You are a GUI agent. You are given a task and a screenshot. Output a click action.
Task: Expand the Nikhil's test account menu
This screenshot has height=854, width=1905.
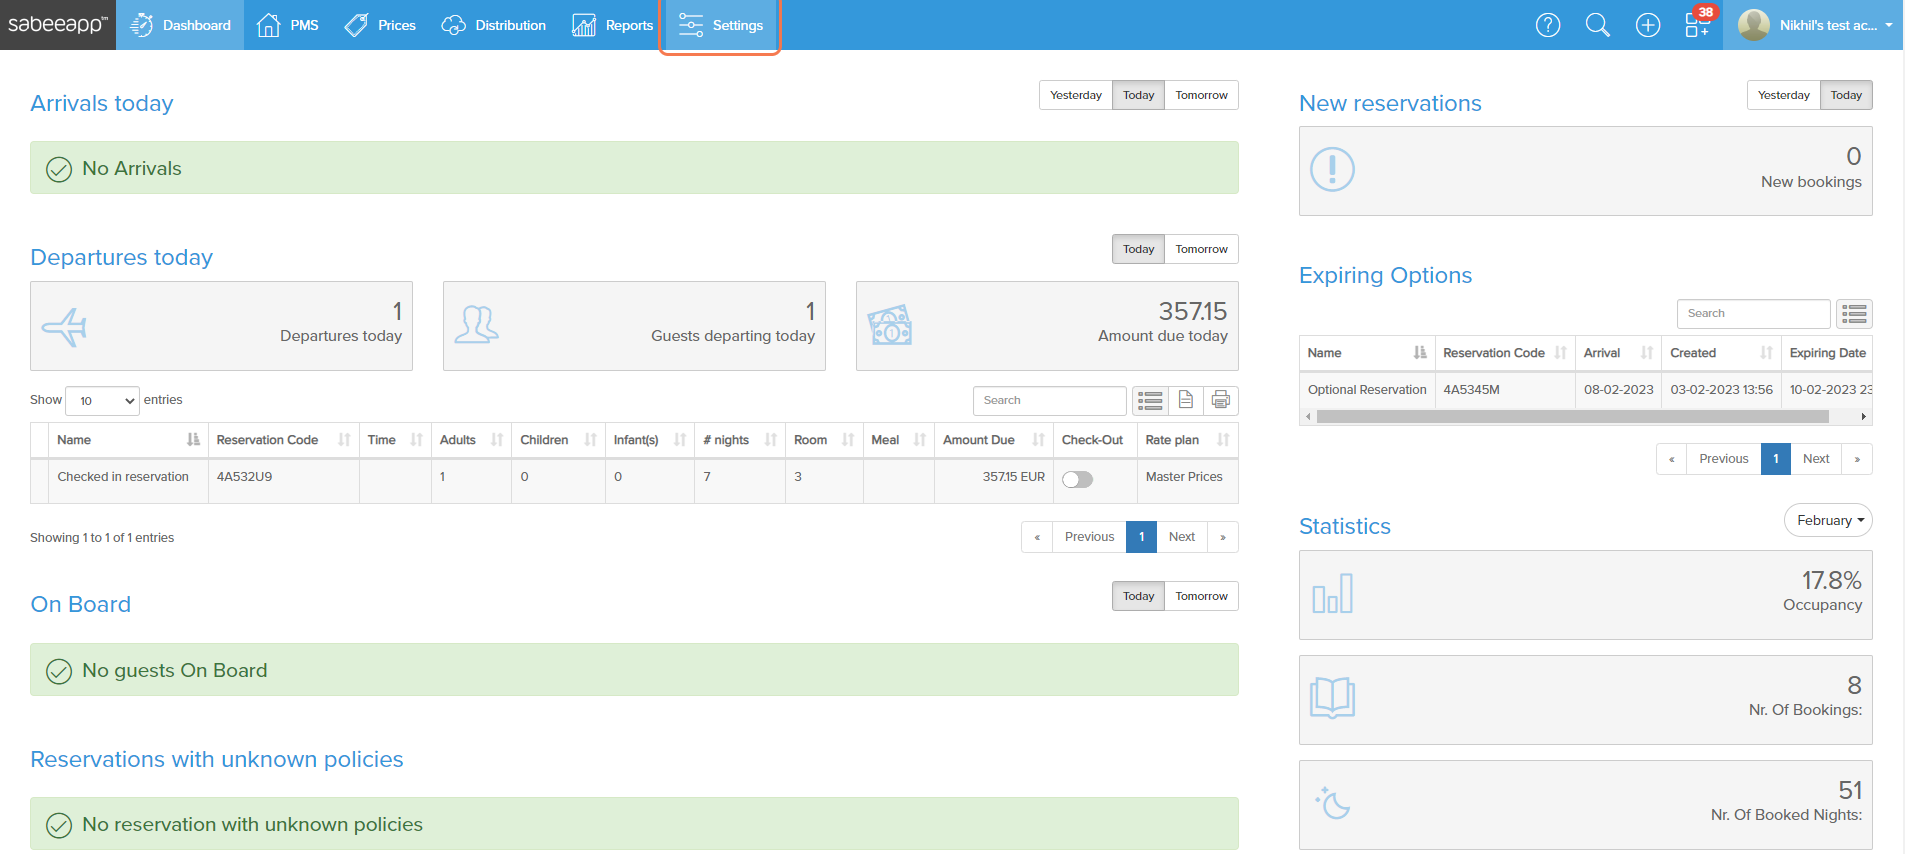coord(1815,25)
